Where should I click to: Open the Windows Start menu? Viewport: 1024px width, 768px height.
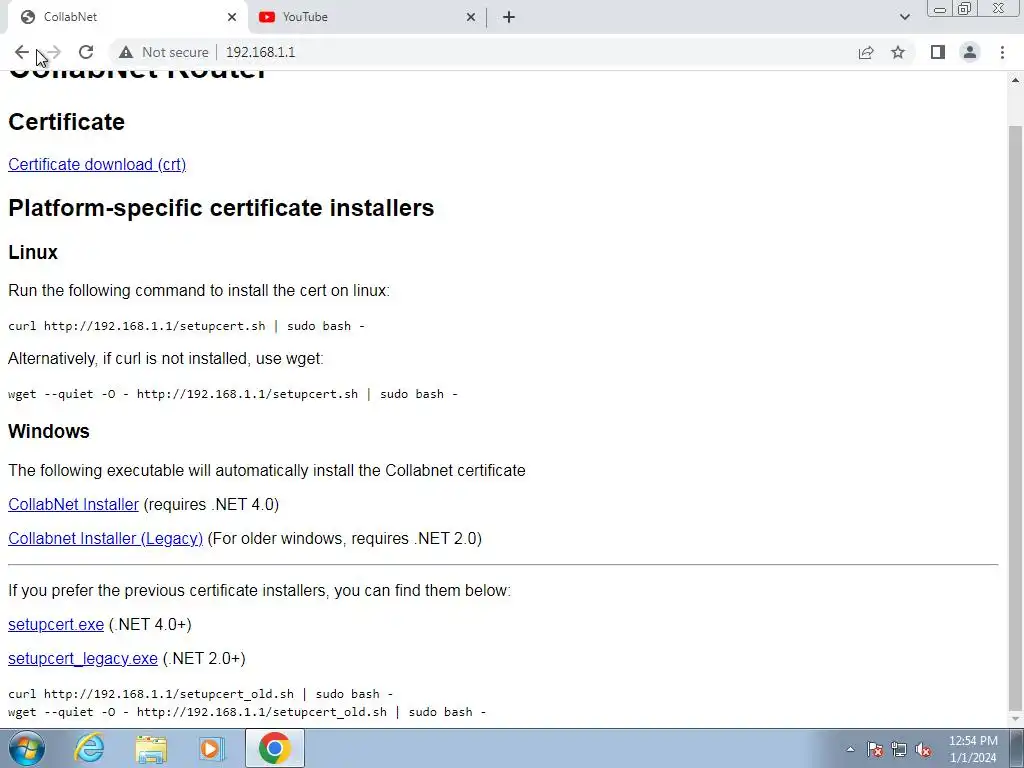[x=27, y=748]
